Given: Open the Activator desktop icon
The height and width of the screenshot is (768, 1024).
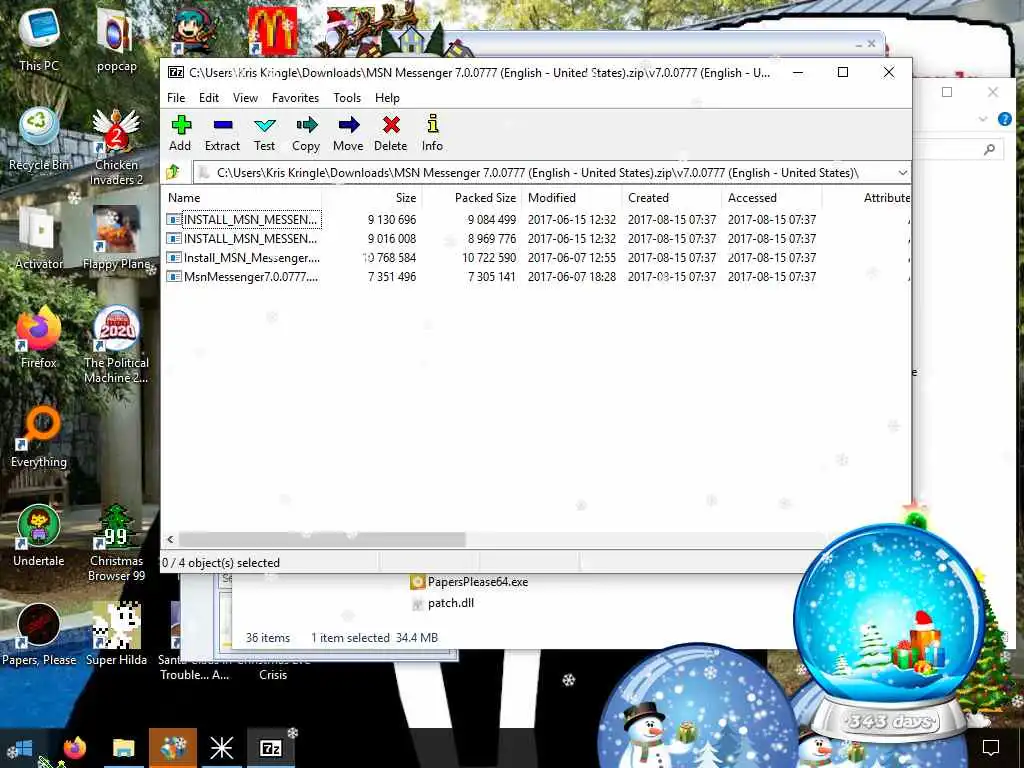Looking at the screenshot, I should 39,238.
